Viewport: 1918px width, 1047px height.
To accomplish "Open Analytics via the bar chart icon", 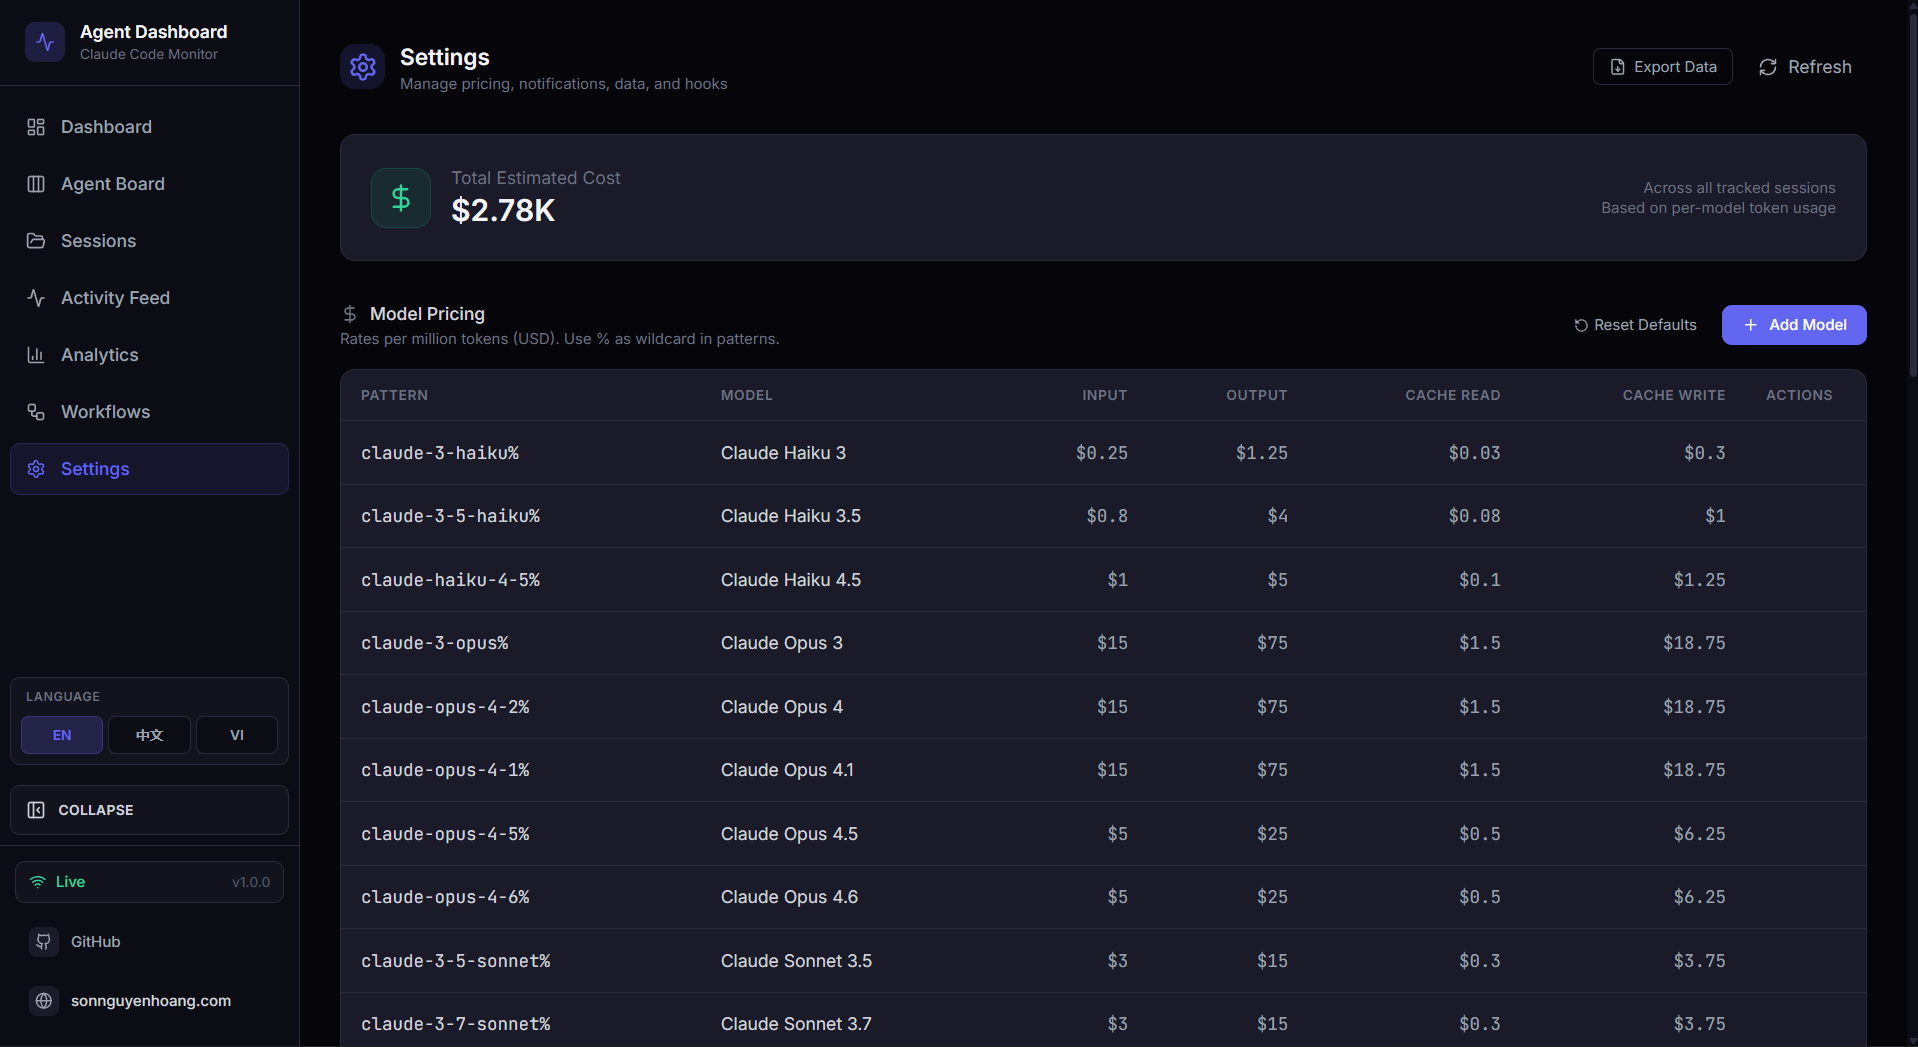I will coord(36,355).
